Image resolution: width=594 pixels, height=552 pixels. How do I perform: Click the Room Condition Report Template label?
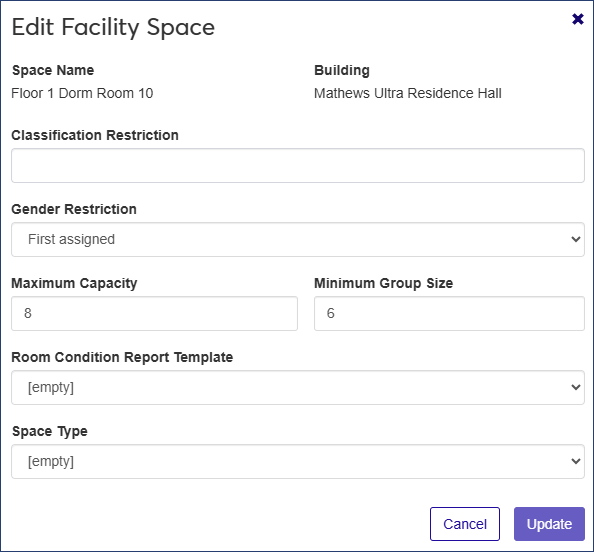122,357
